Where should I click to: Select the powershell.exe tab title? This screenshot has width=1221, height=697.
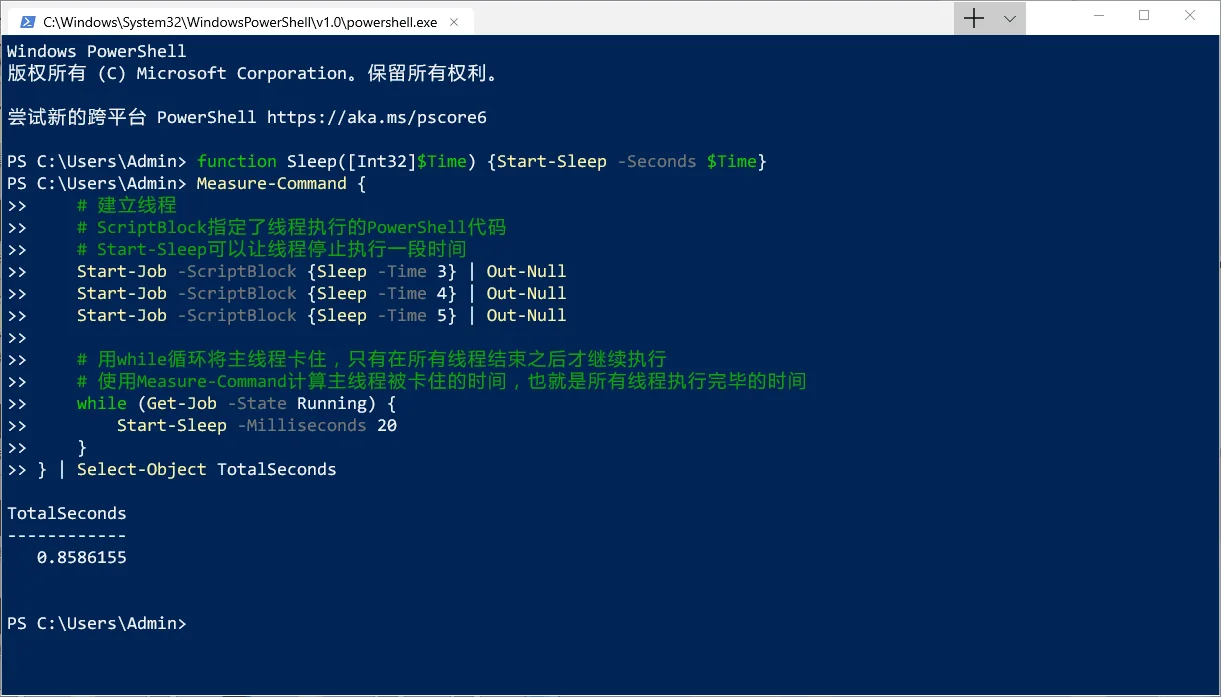tap(240, 21)
